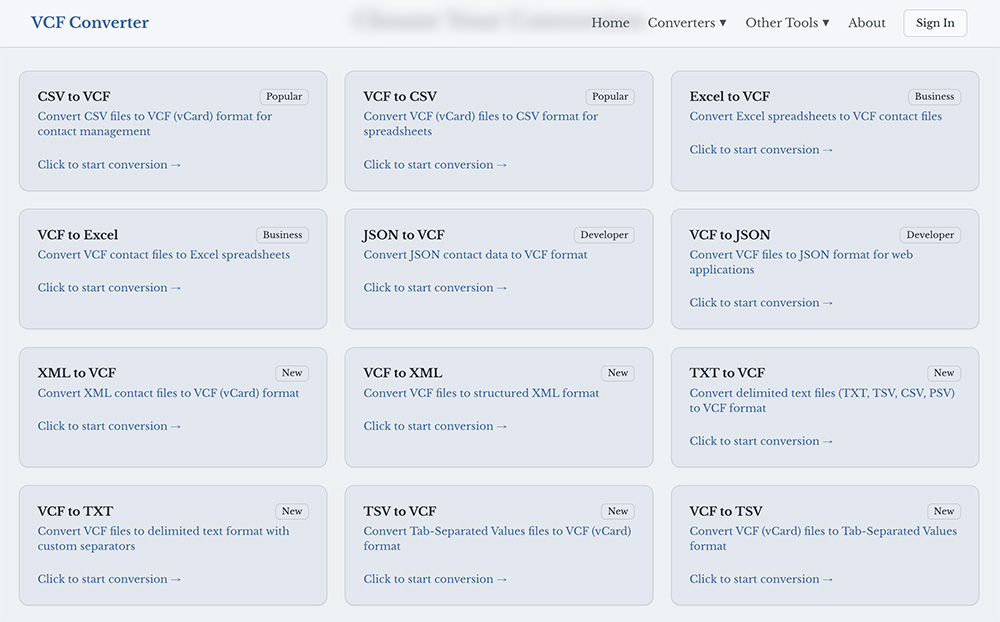The width and height of the screenshot is (1000, 622).
Task: Start conversion in the VCF to JSON card
Action: point(761,302)
